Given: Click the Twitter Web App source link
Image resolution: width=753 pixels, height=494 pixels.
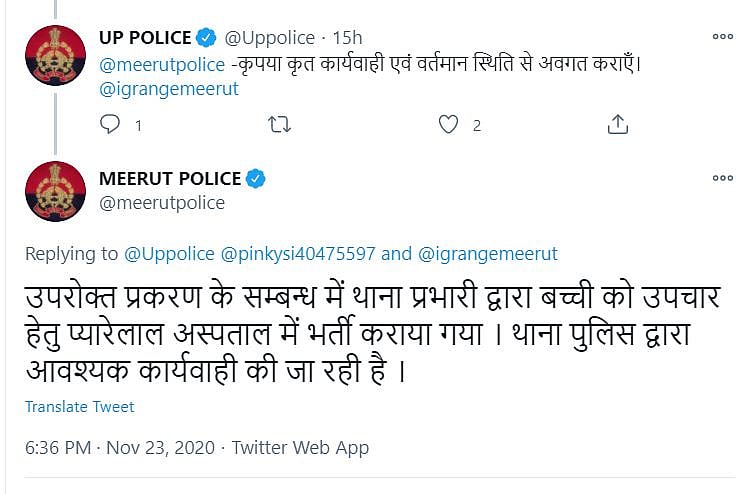Looking at the screenshot, I should point(300,448).
